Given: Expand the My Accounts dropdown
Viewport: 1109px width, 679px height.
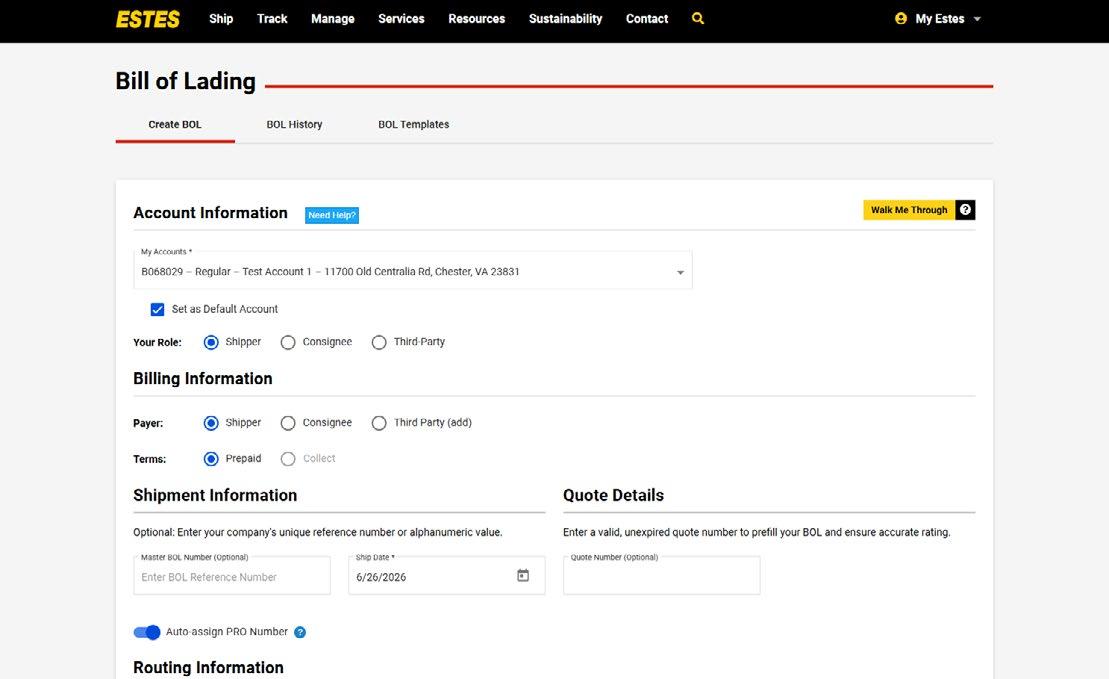Looking at the screenshot, I should point(680,272).
